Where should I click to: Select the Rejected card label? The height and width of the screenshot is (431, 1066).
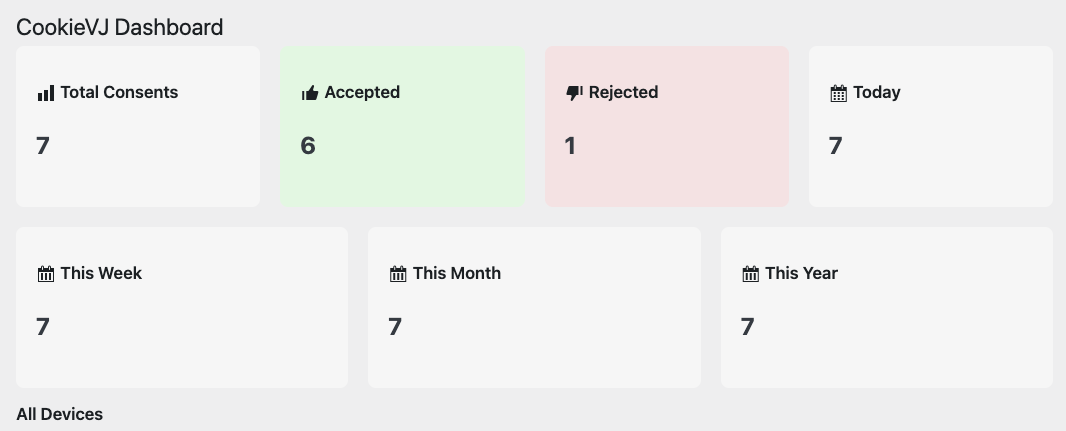pos(623,92)
